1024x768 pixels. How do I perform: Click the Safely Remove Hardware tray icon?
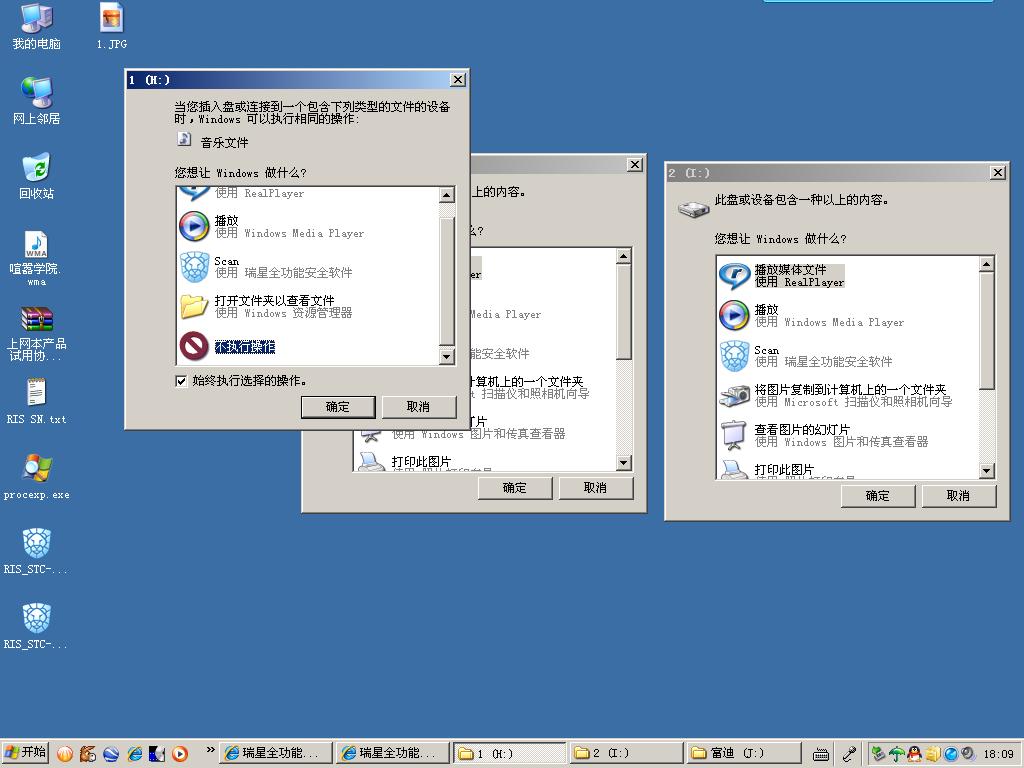point(878,754)
